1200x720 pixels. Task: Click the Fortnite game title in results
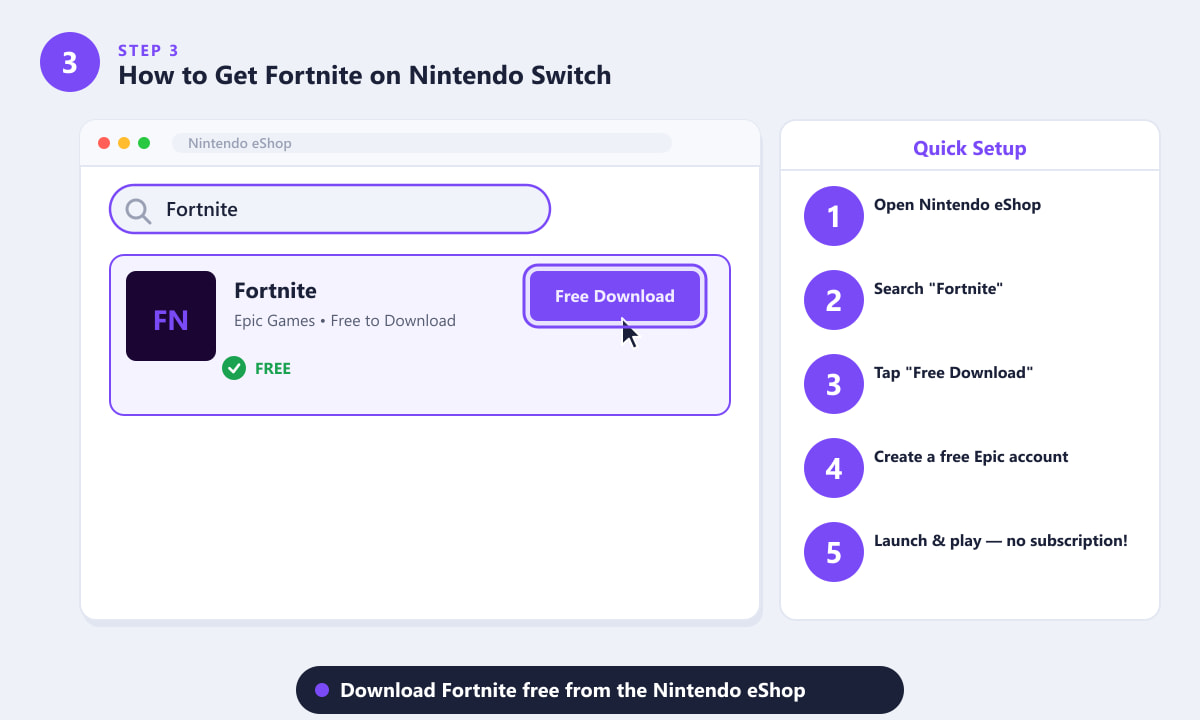coord(275,291)
